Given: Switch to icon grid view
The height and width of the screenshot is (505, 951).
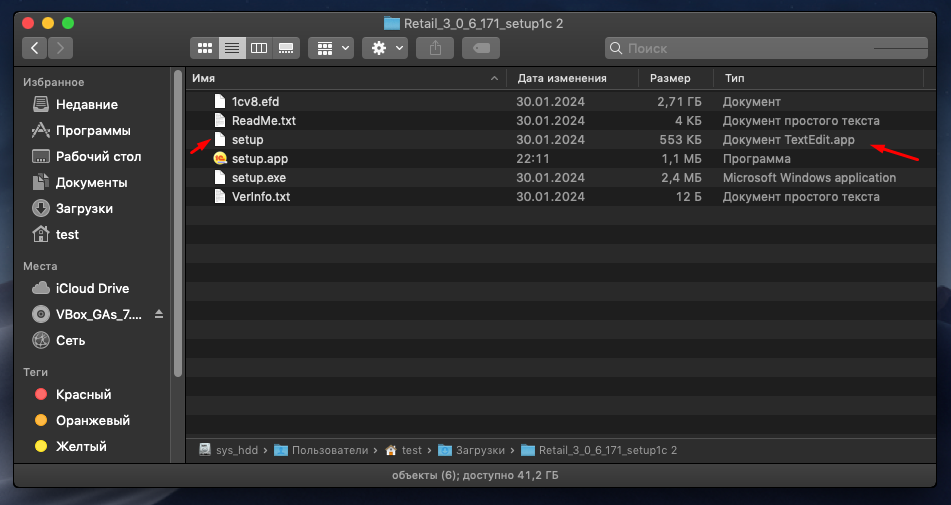Looking at the screenshot, I should click(205, 48).
